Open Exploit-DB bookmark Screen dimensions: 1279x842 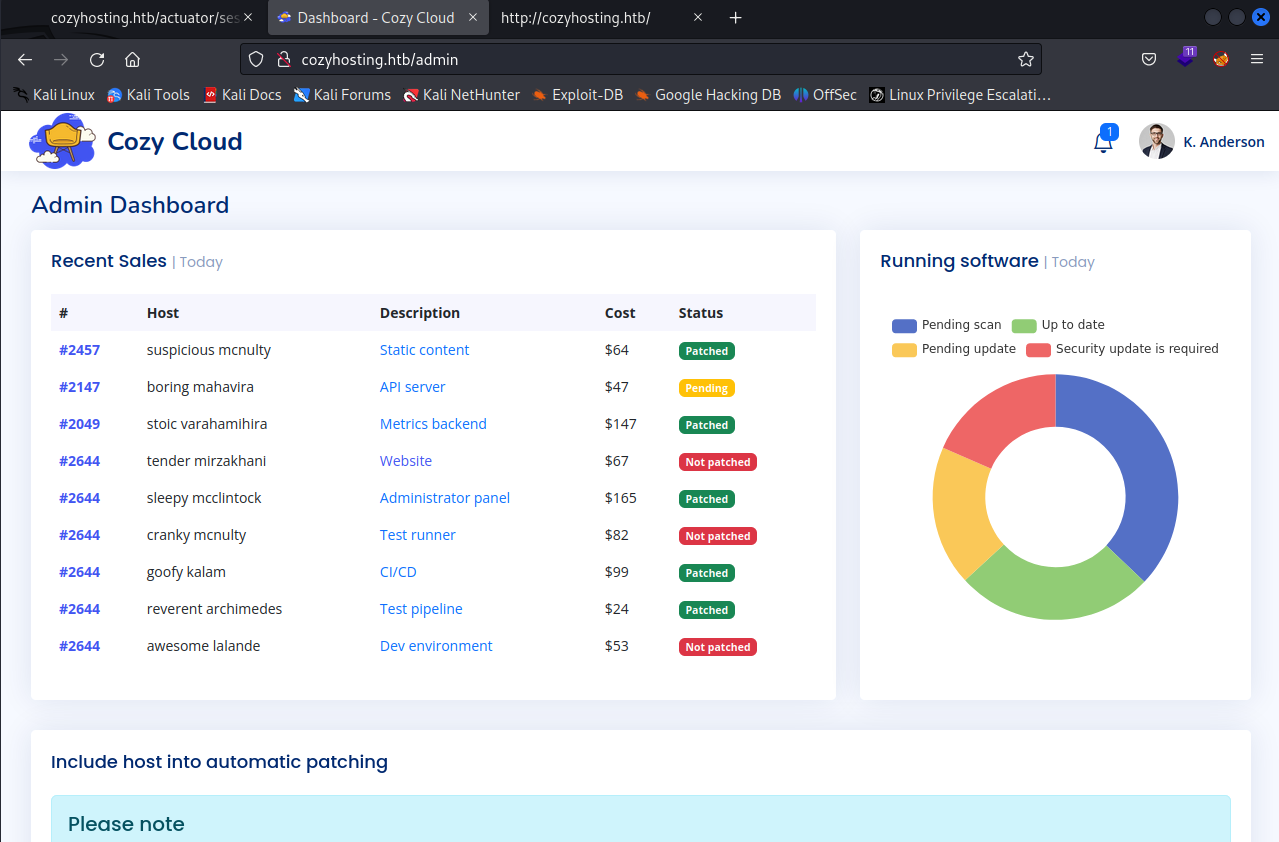click(578, 95)
